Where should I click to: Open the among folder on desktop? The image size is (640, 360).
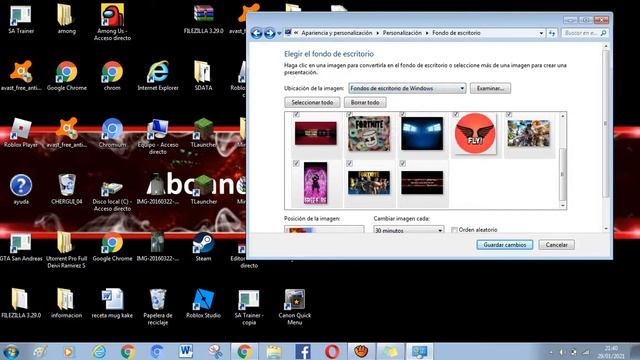coord(66,18)
